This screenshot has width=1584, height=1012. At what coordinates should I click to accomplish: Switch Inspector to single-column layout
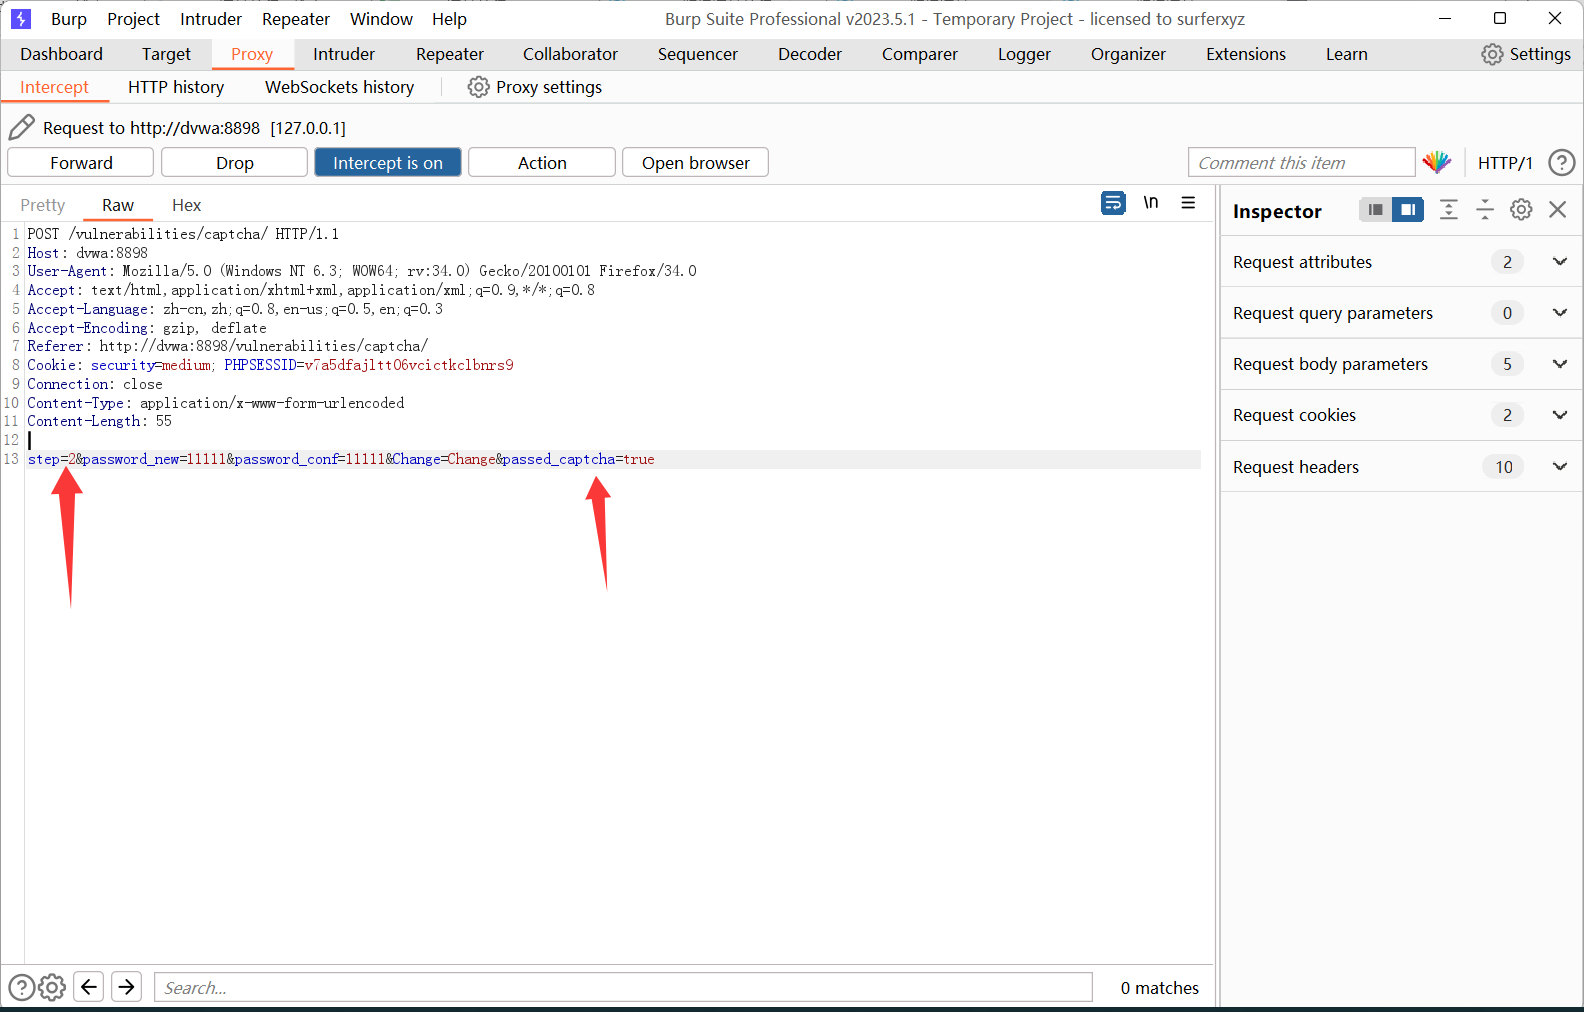(x=1376, y=209)
